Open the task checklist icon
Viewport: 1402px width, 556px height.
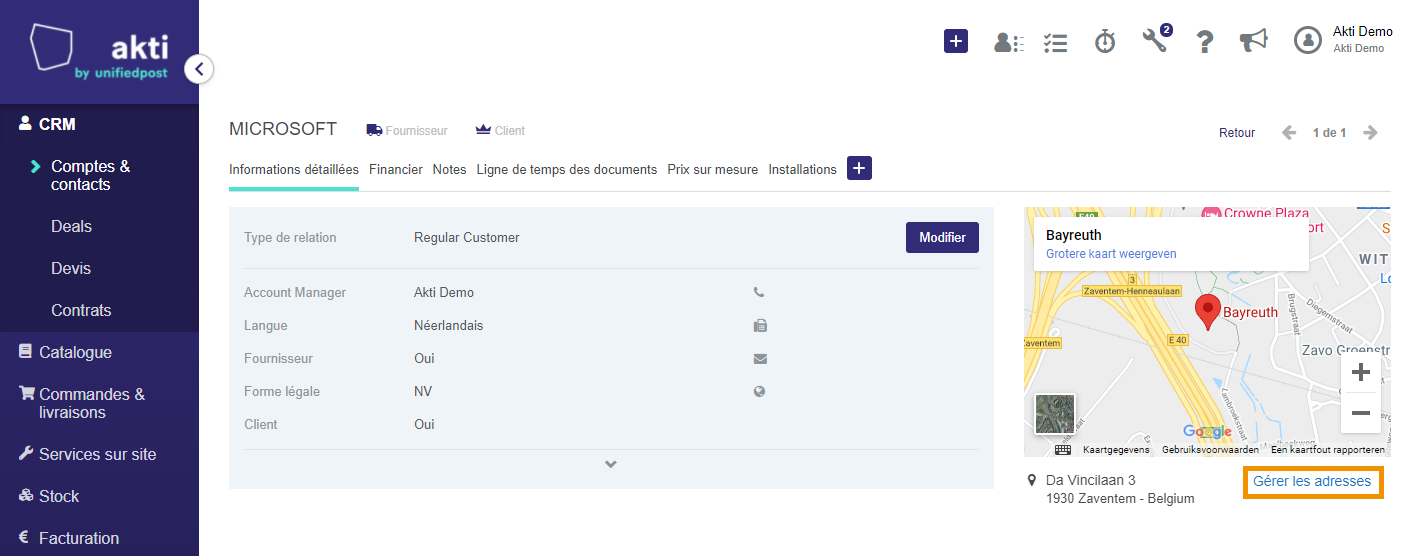tap(1055, 42)
